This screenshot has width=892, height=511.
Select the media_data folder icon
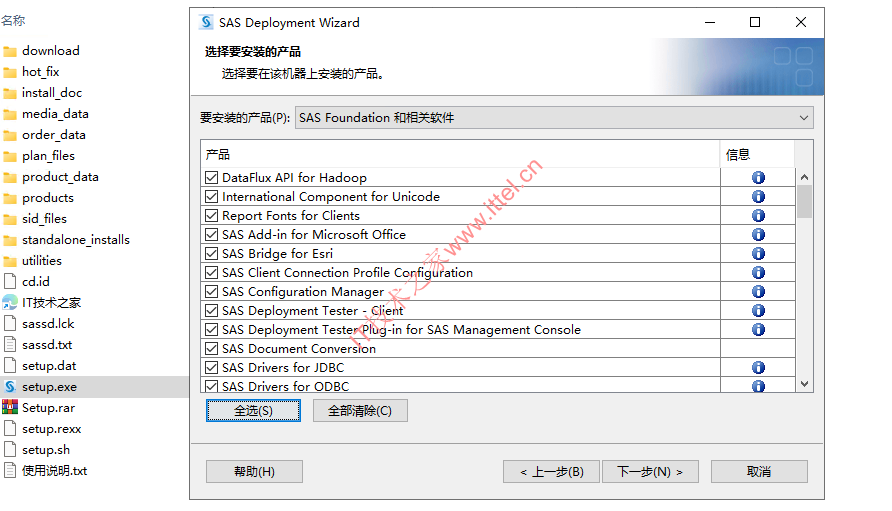(10, 114)
